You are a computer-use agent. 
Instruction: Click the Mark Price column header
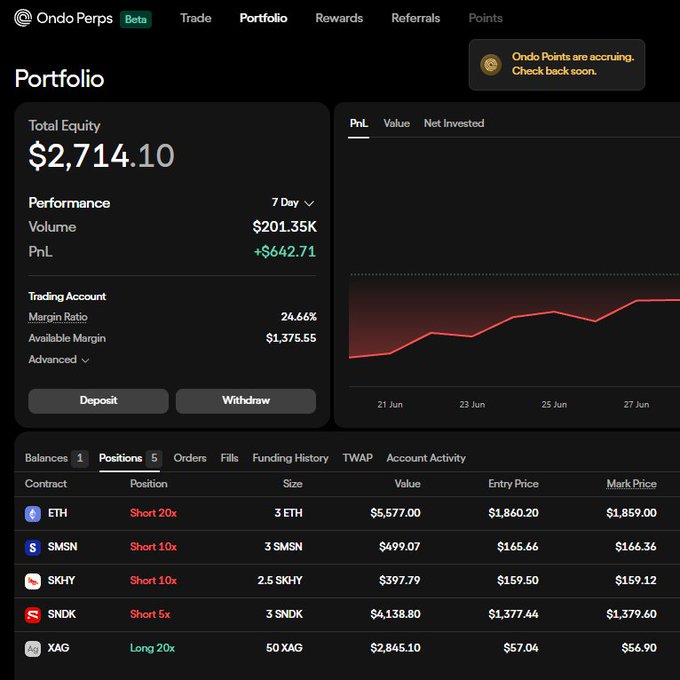click(x=631, y=484)
